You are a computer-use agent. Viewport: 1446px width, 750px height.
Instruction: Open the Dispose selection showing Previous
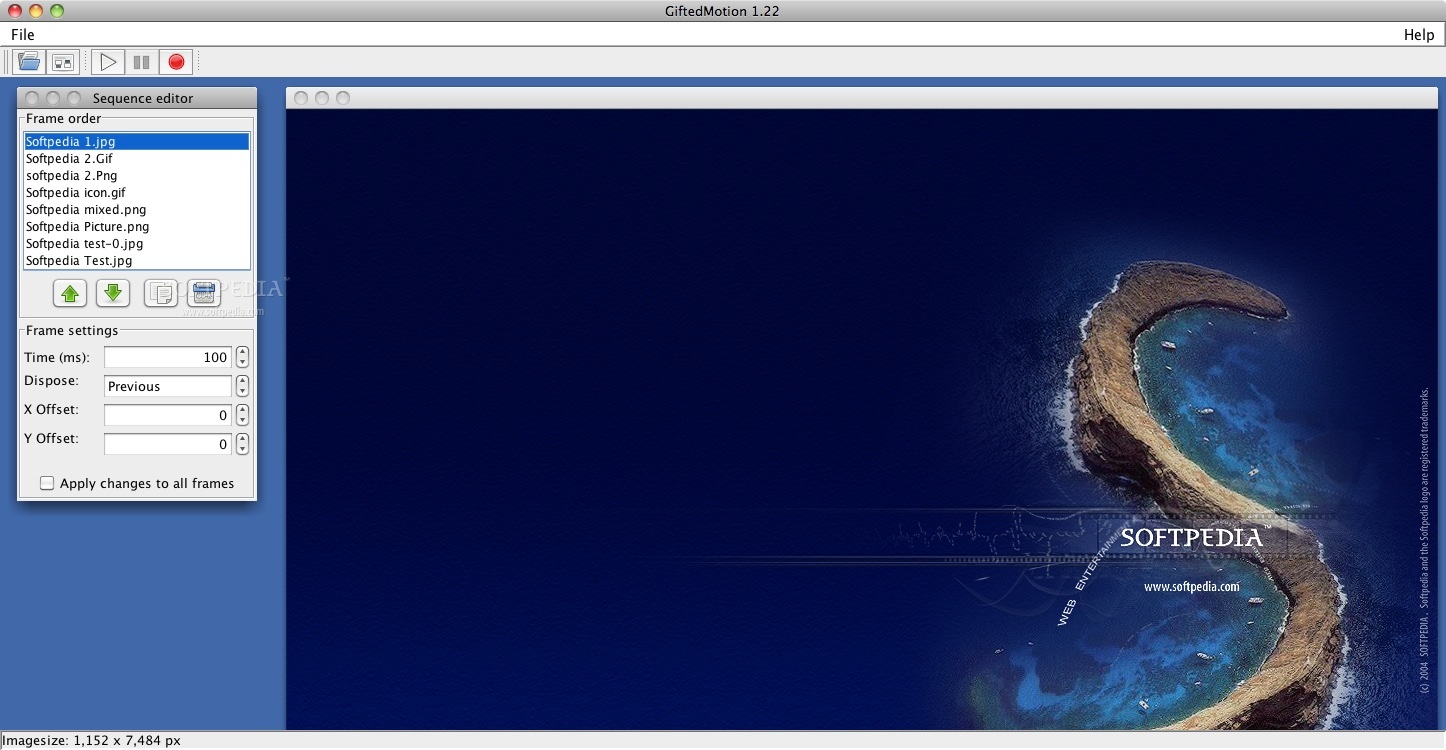(x=167, y=386)
